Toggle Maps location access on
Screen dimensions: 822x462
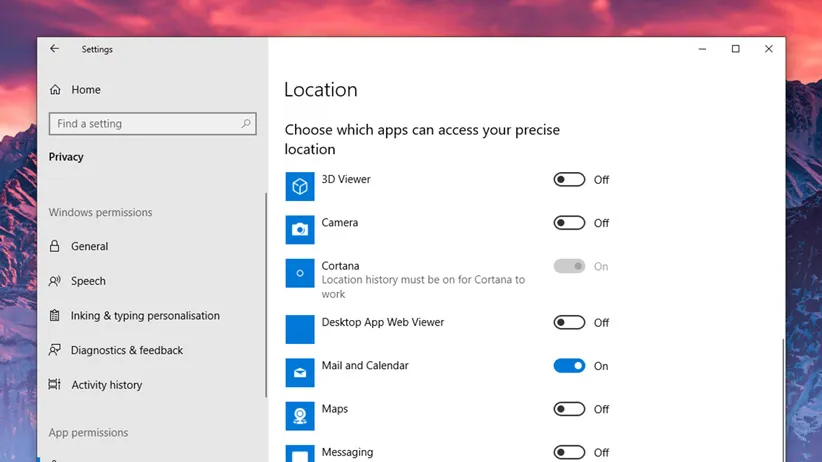pos(569,409)
